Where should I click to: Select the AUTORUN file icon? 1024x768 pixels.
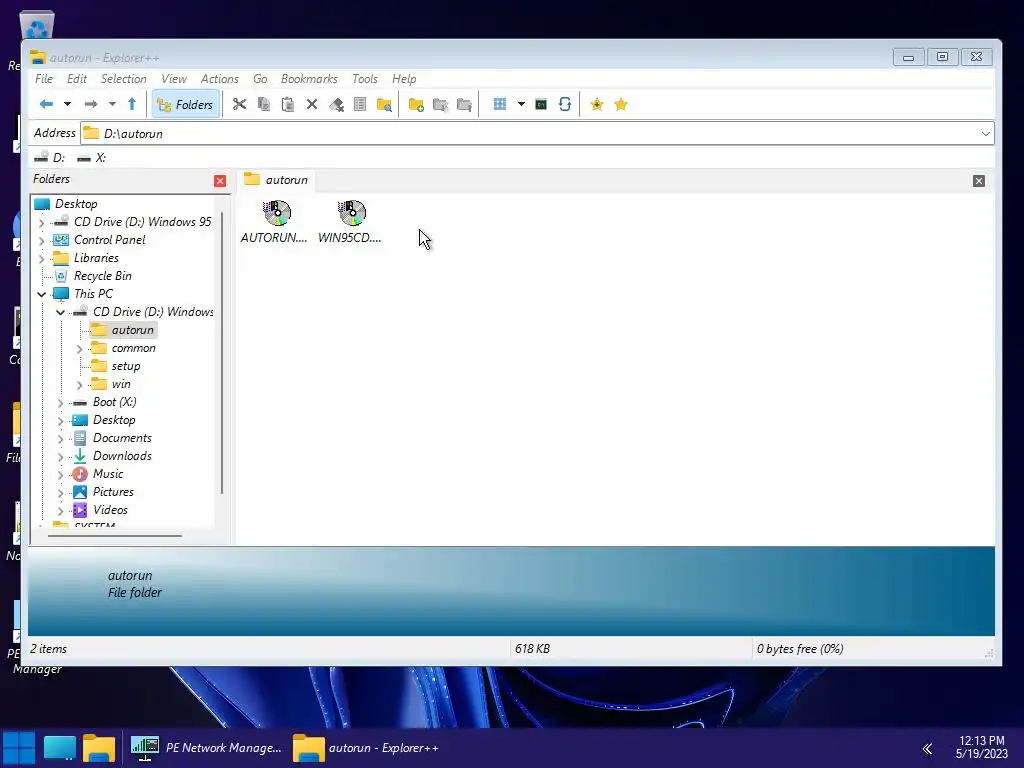(274, 222)
